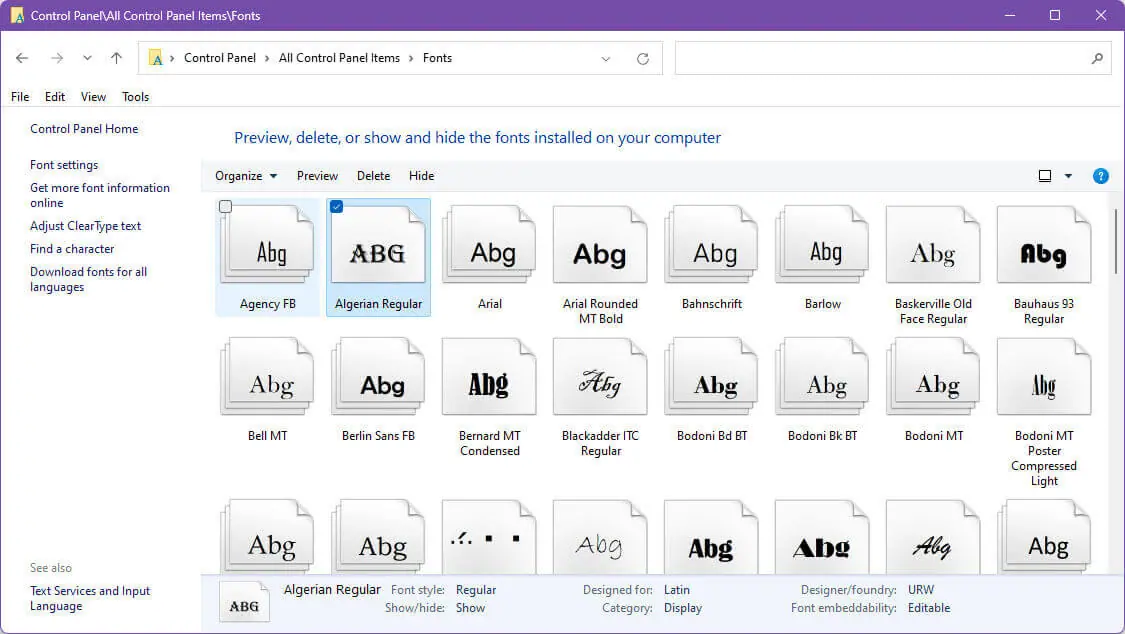Click the Fonts folder icon in address bar

click(156, 58)
